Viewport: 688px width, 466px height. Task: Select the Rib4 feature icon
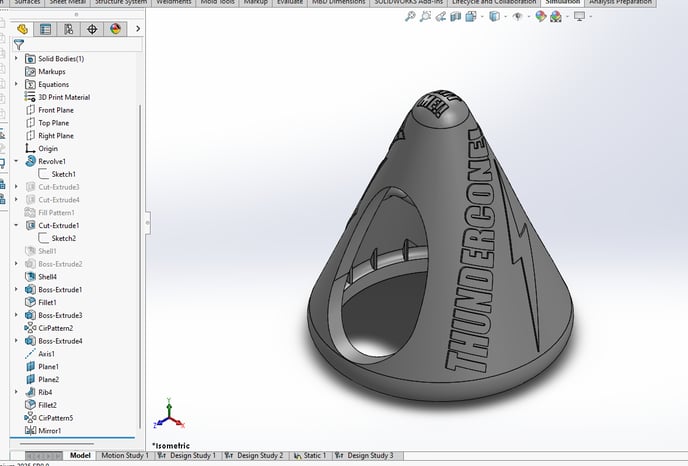[x=30, y=392]
